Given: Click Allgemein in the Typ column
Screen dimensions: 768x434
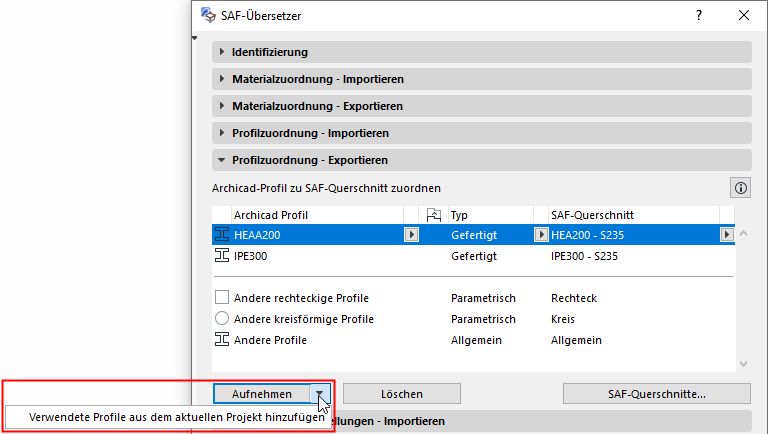Looking at the screenshot, I should pyautogui.click(x=476, y=340).
